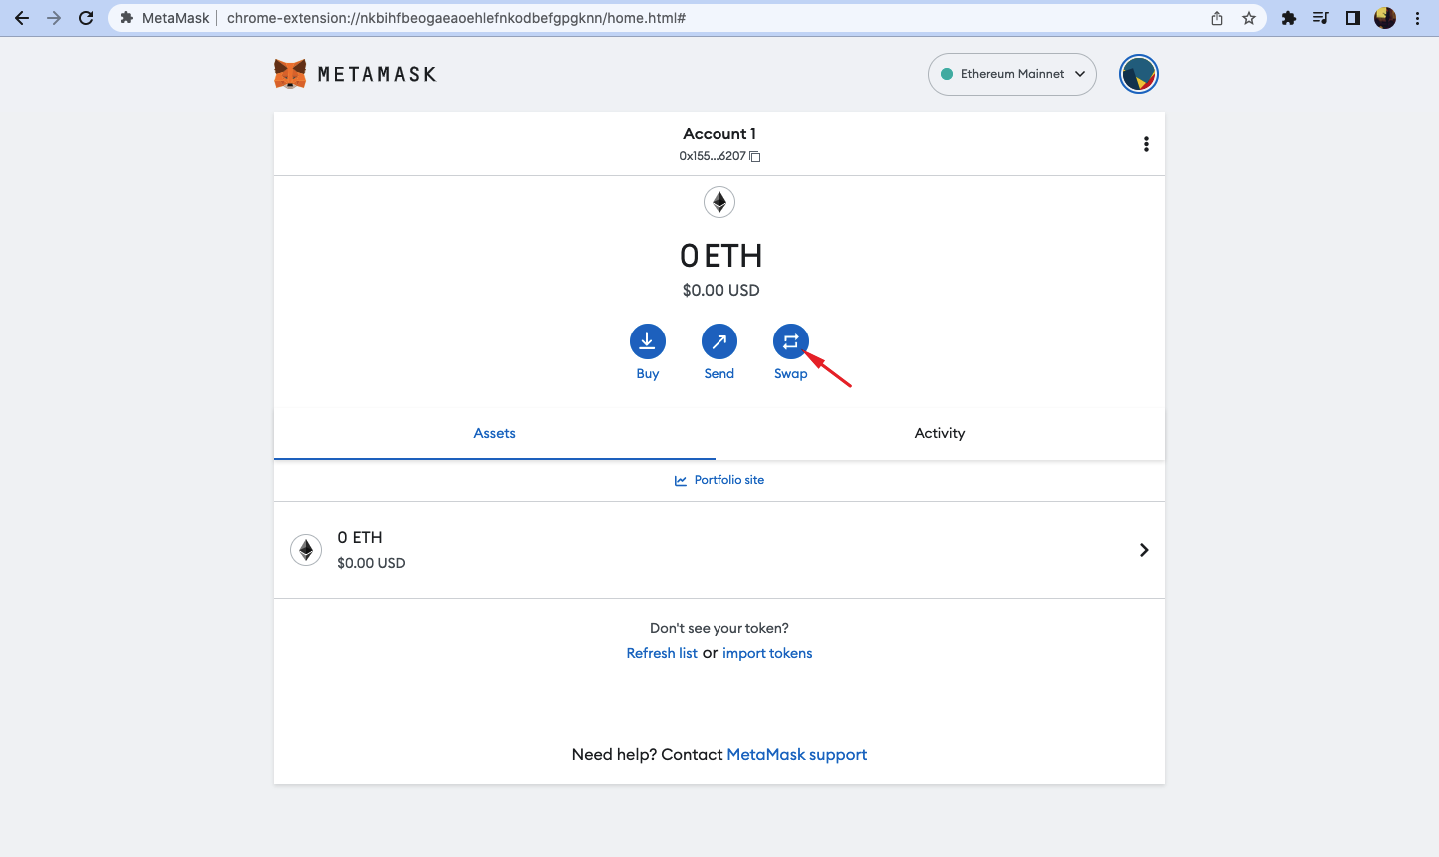
Task: Click the Send arrow button
Action: pos(719,342)
